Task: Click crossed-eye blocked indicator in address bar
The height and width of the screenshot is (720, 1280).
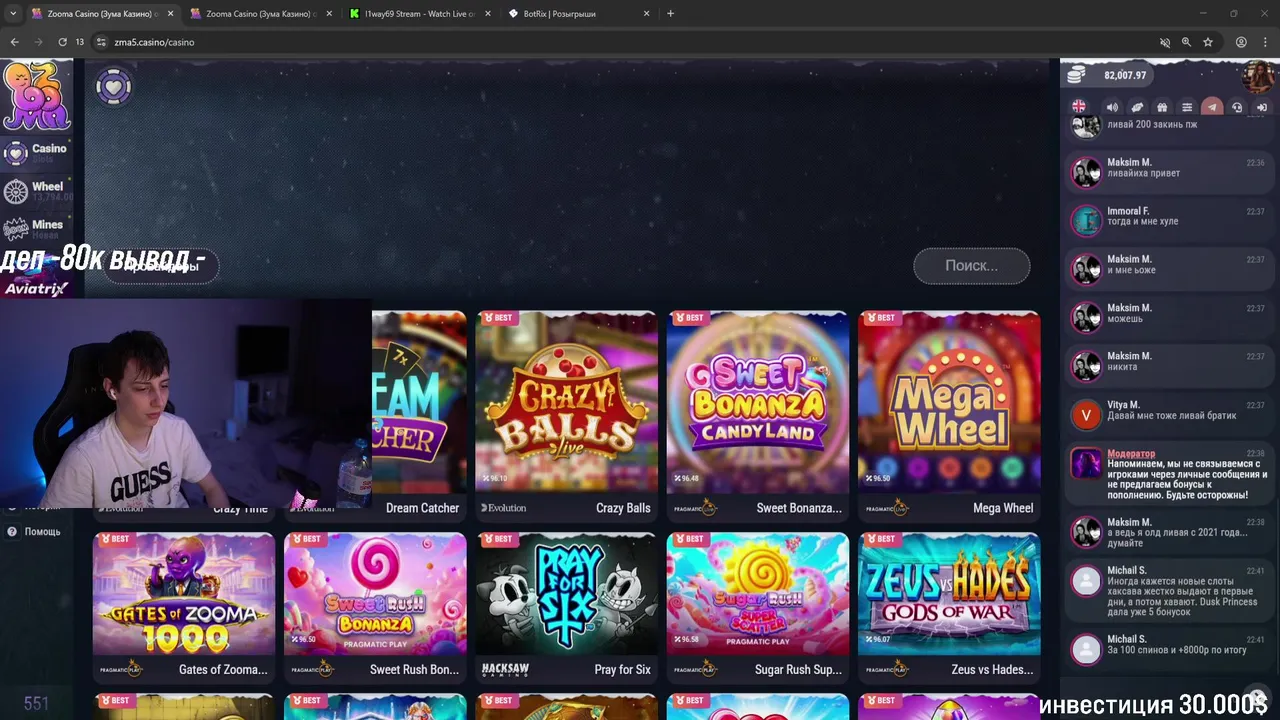Action: pos(1164,42)
